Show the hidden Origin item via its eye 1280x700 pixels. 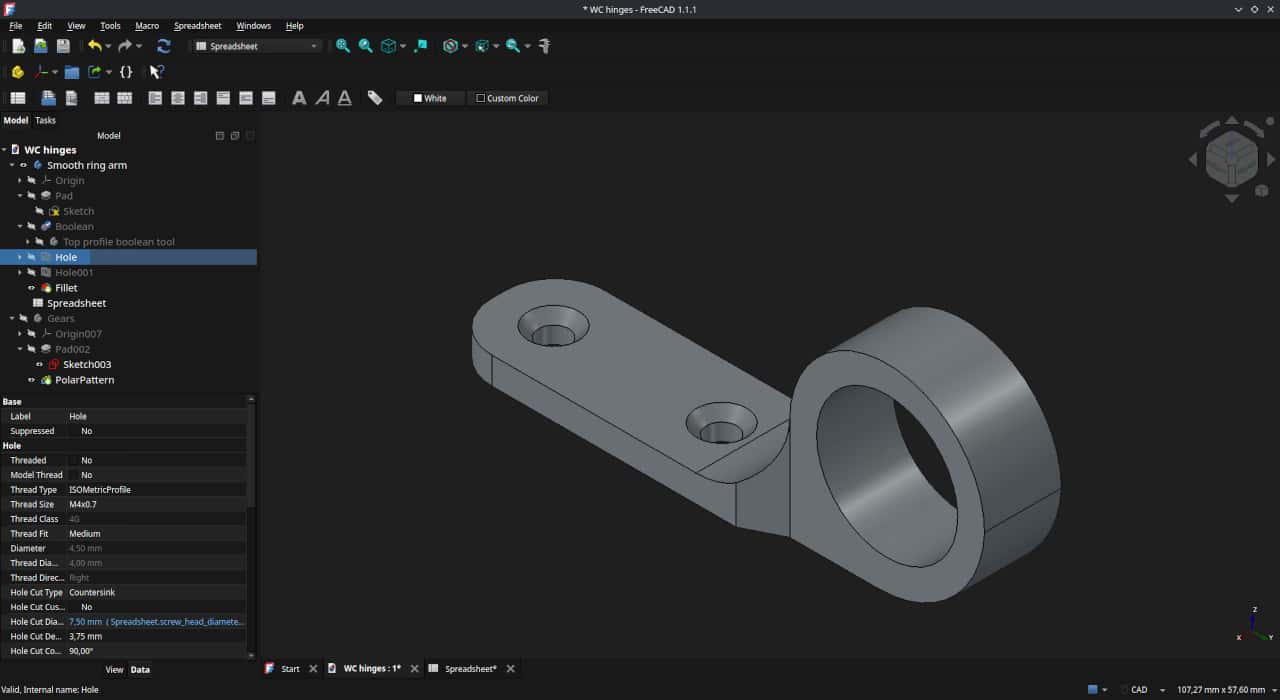coord(32,181)
